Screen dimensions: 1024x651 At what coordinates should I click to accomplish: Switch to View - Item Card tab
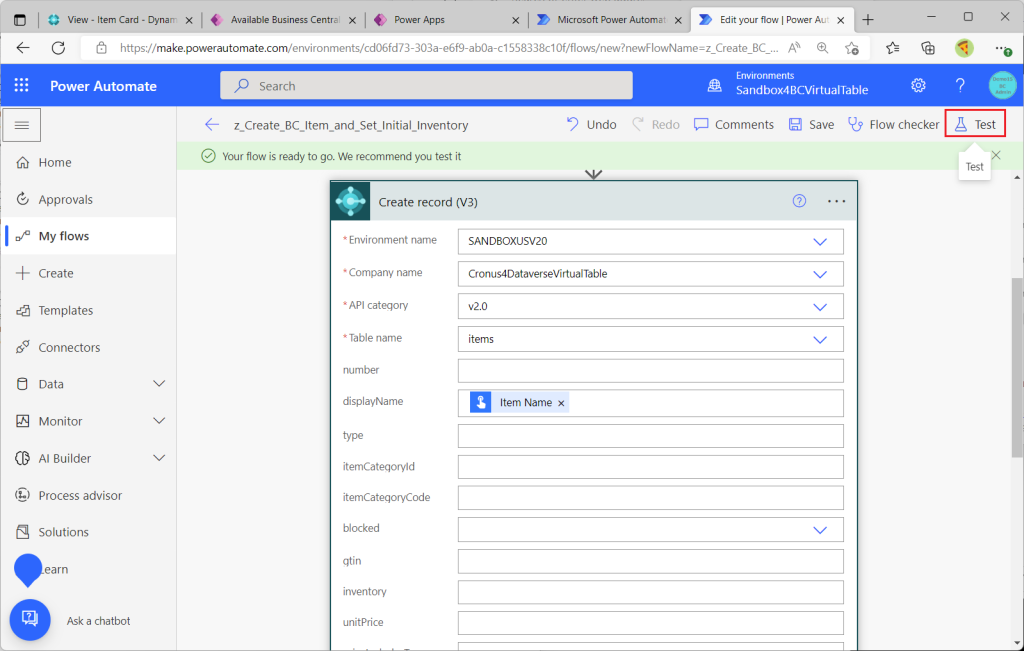point(120,20)
